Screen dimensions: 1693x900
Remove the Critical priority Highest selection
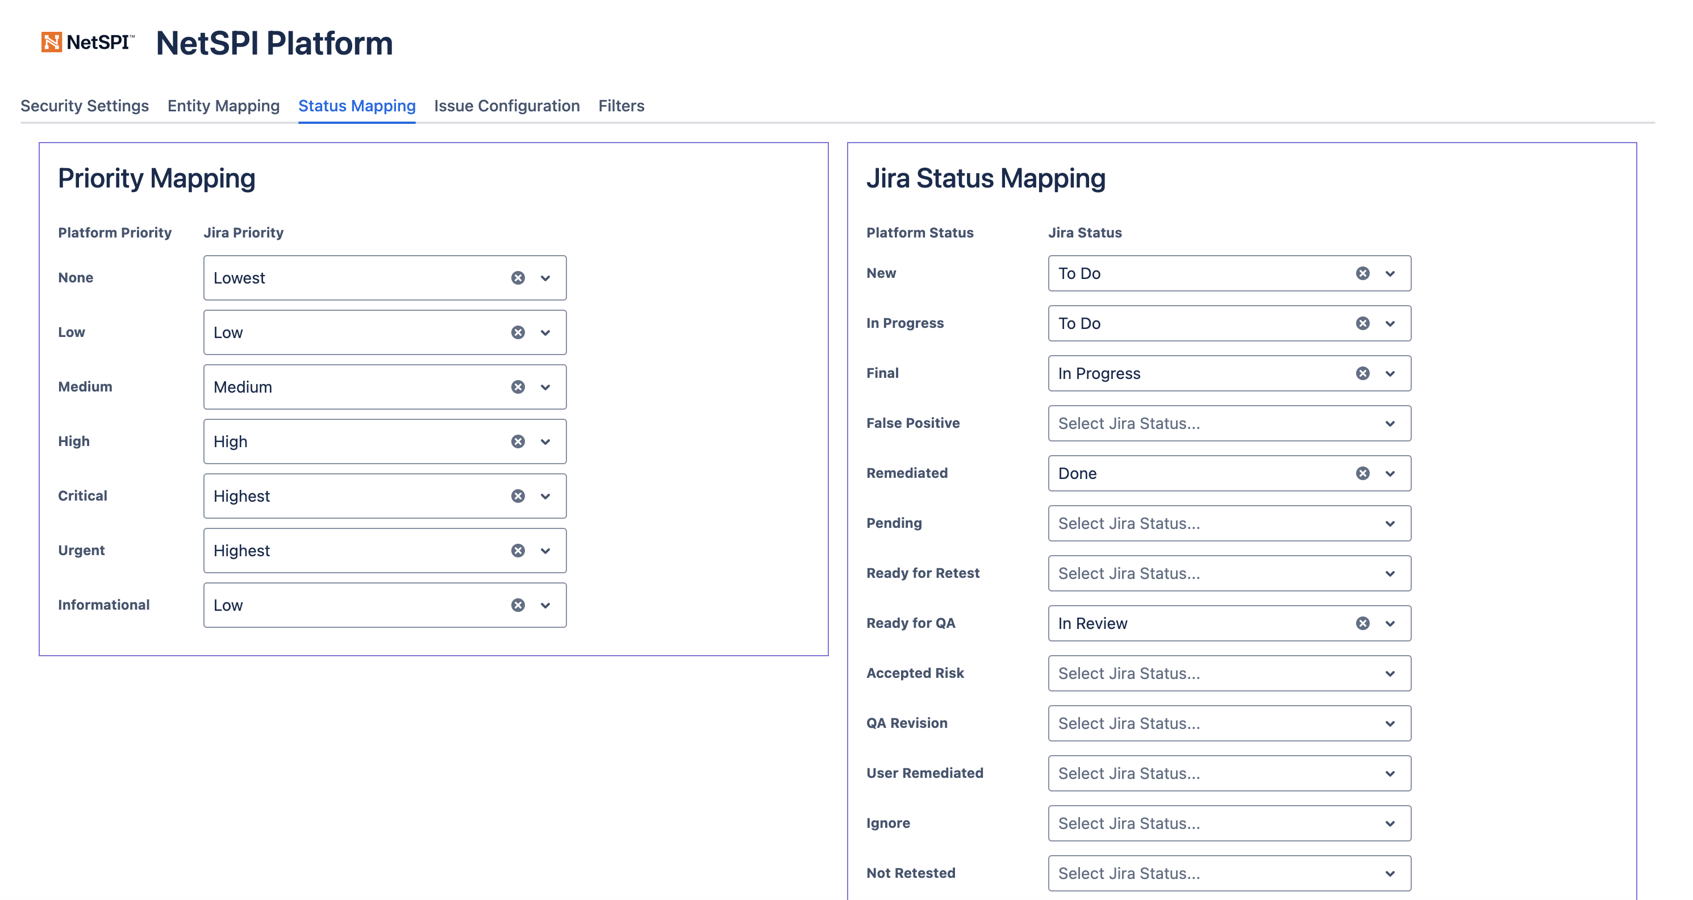click(x=518, y=496)
